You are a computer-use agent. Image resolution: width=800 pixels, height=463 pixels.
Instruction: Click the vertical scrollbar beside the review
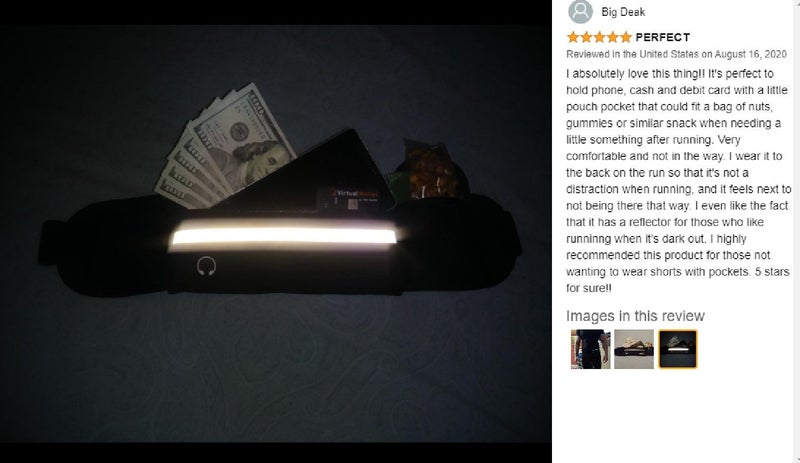pos(796,231)
